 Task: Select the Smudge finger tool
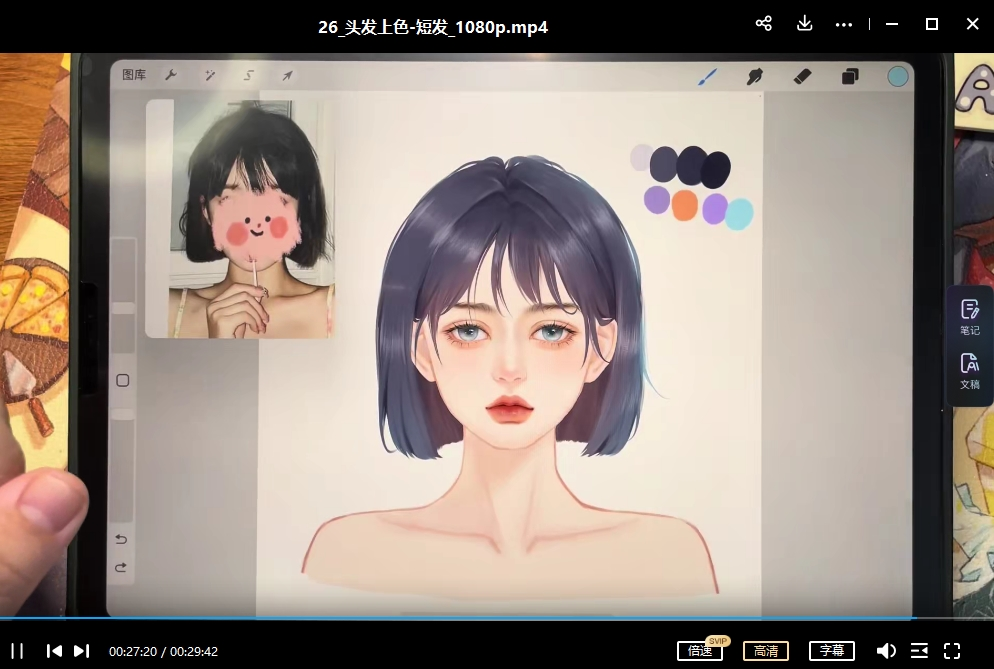point(754,77)
